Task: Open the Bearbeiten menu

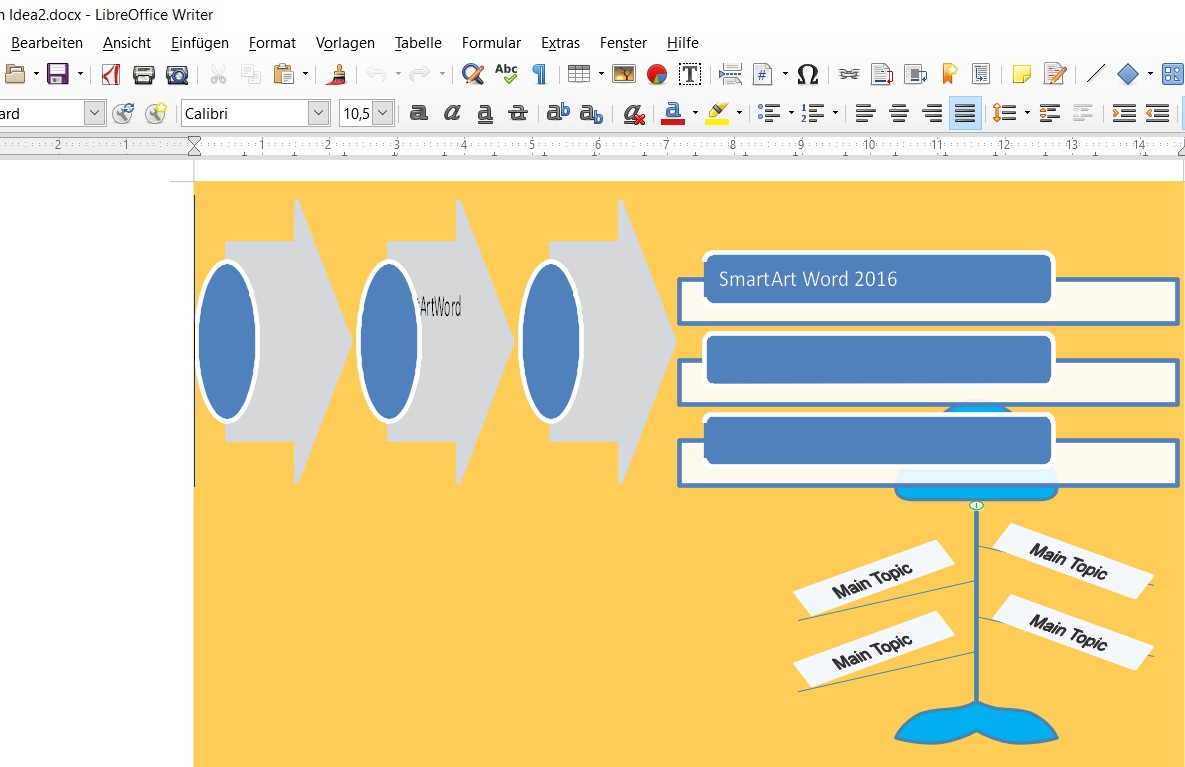Action: coord(47,43)
